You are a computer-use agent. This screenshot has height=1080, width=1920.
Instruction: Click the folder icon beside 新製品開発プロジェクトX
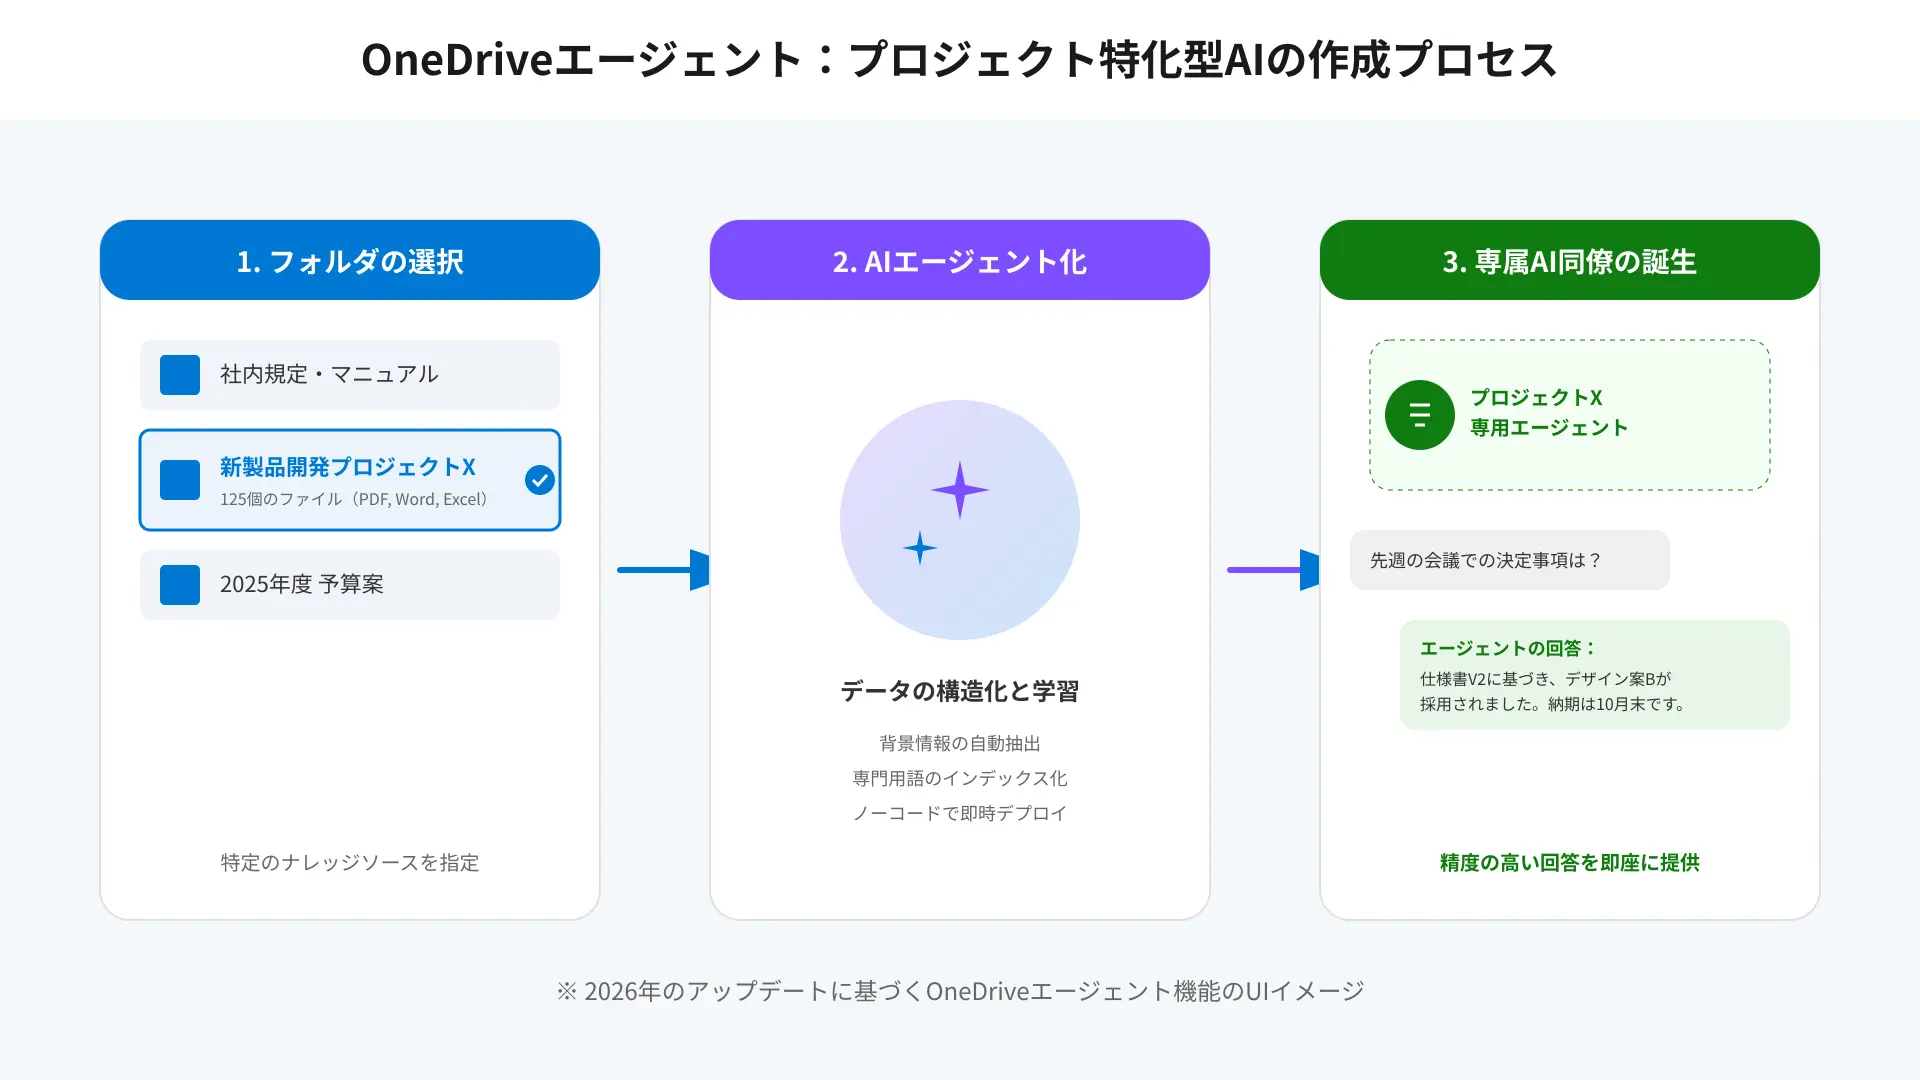(180, 480)
